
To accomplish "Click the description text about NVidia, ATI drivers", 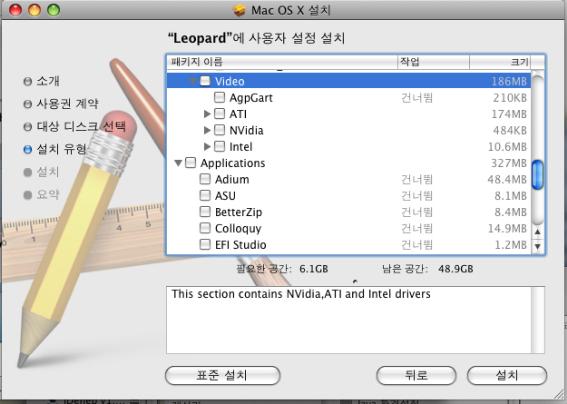I will tap(301, 294).
